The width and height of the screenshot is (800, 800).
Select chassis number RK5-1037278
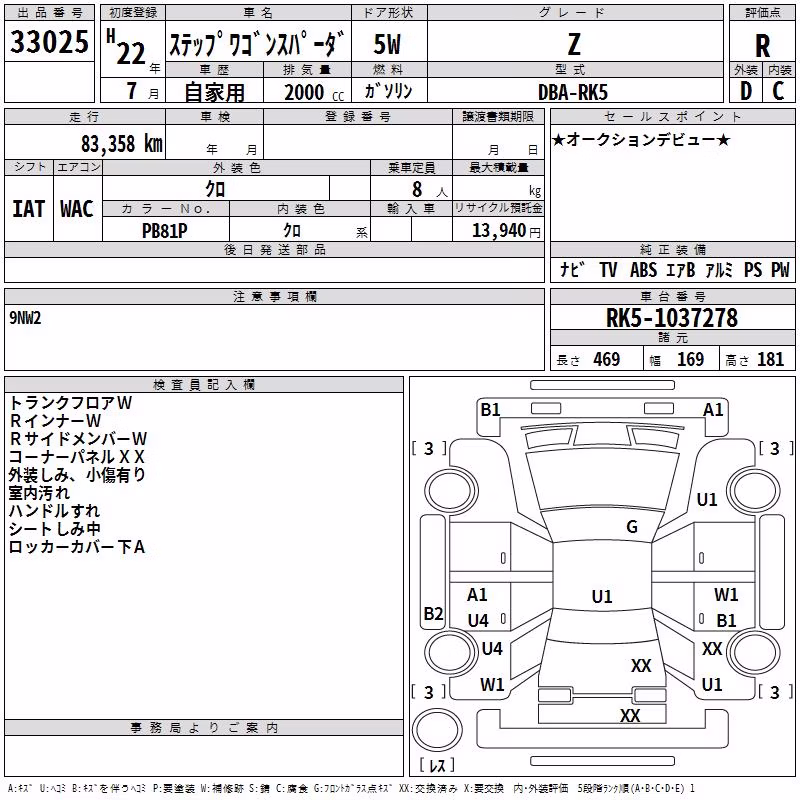click(x=672, y=318)
